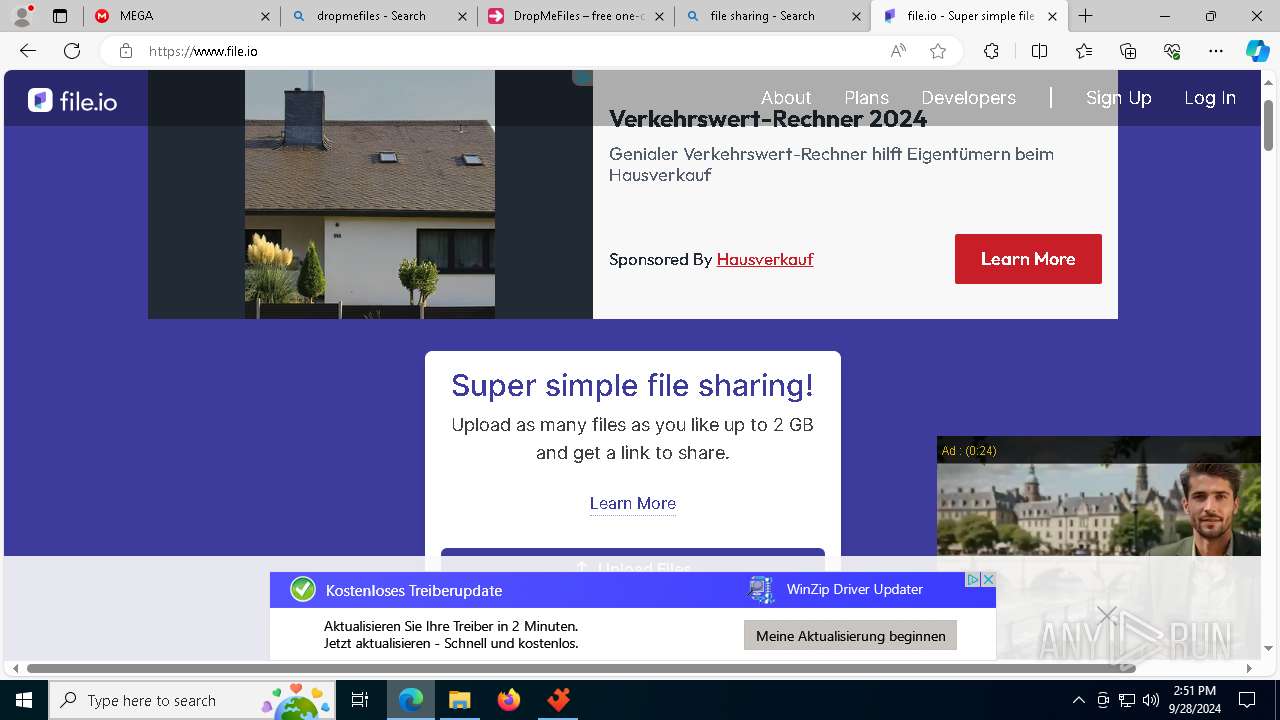Open the Plans menu item
The height and width of the screenshot is (720, 1280).
click(866, 98)
